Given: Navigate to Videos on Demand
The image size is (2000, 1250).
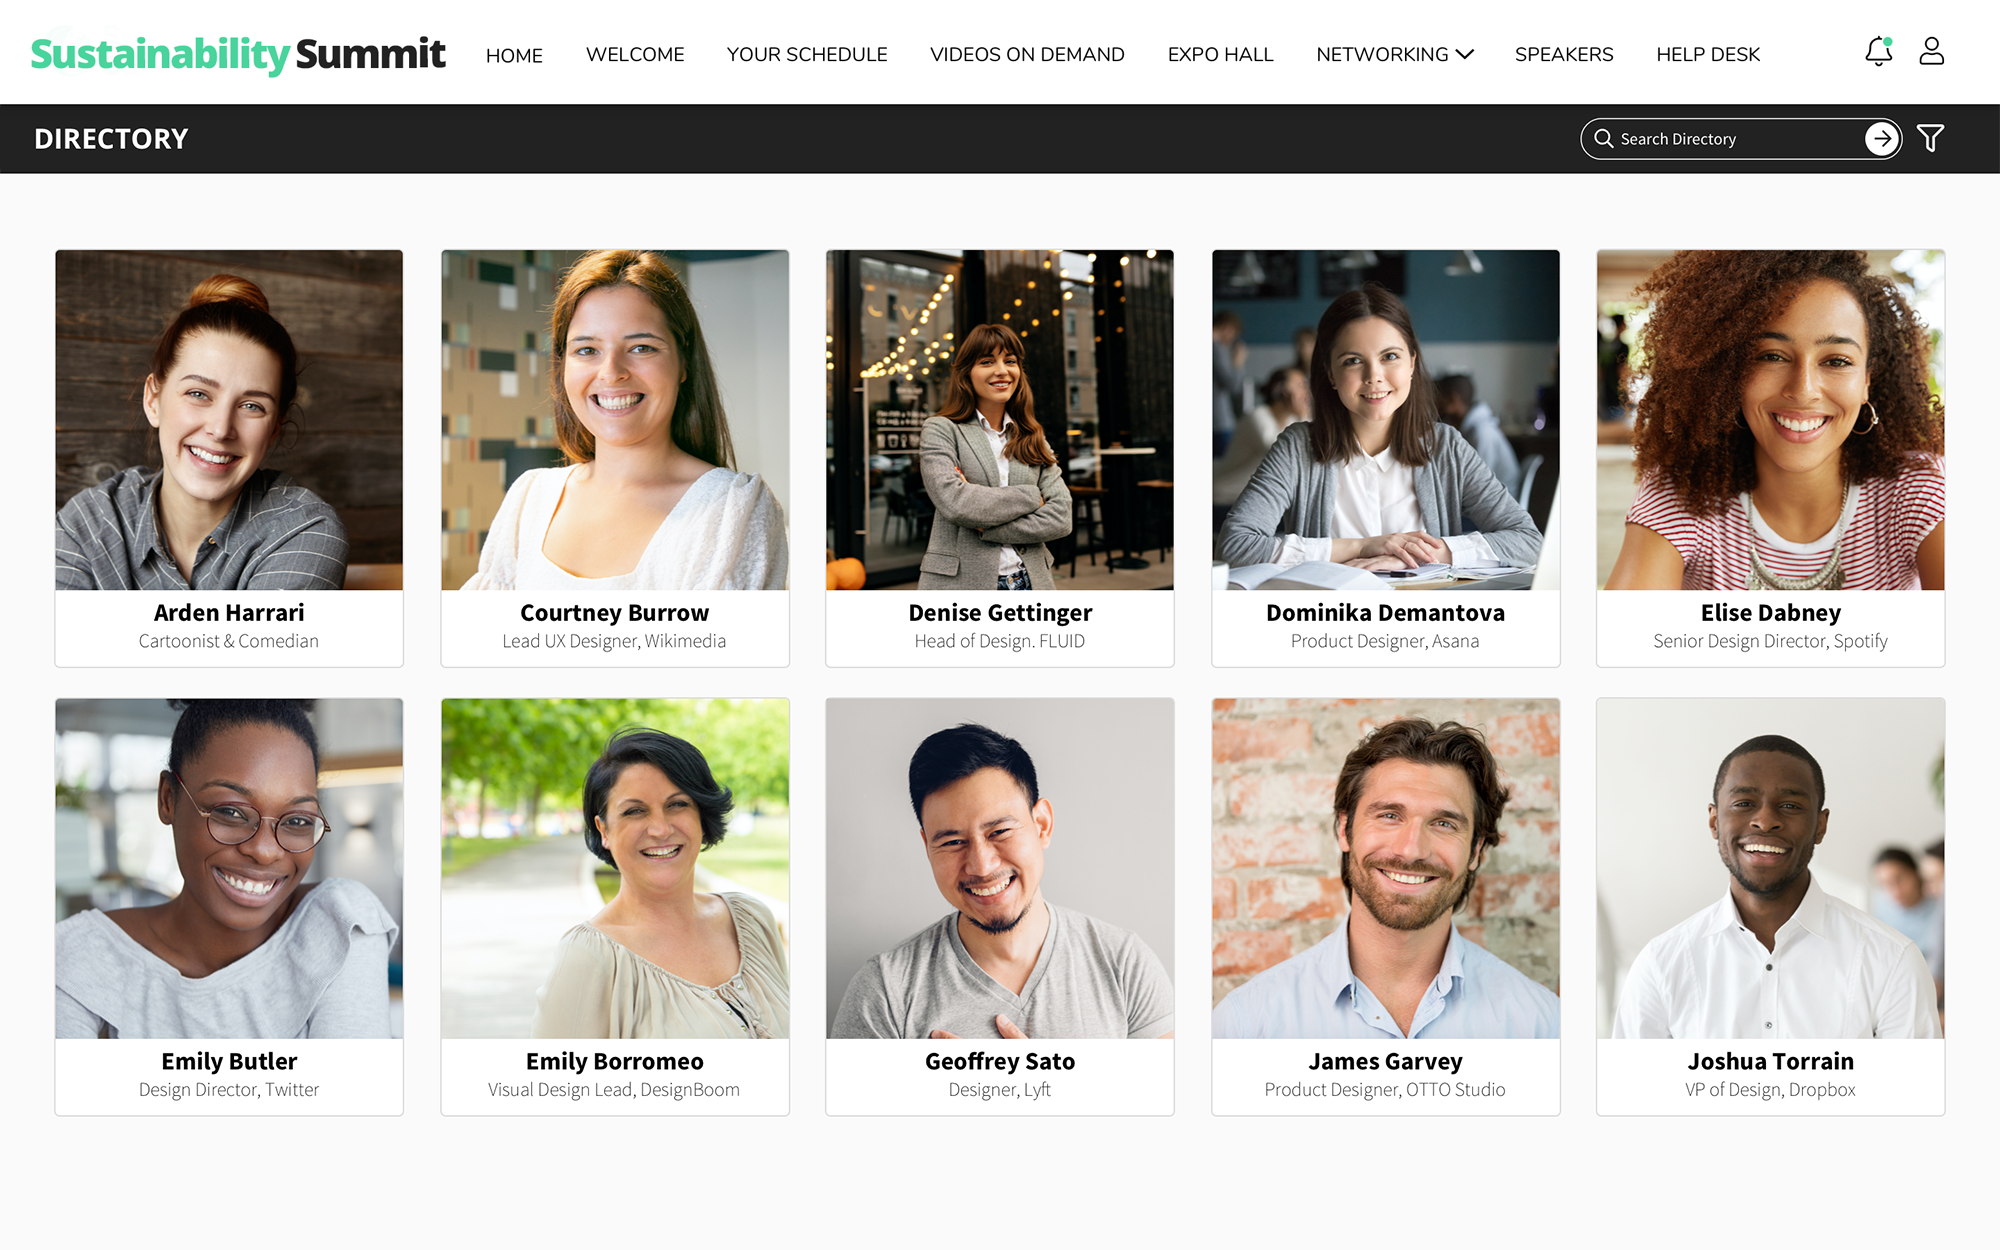Looking at the screenshot, I should tap(1027, 55).
